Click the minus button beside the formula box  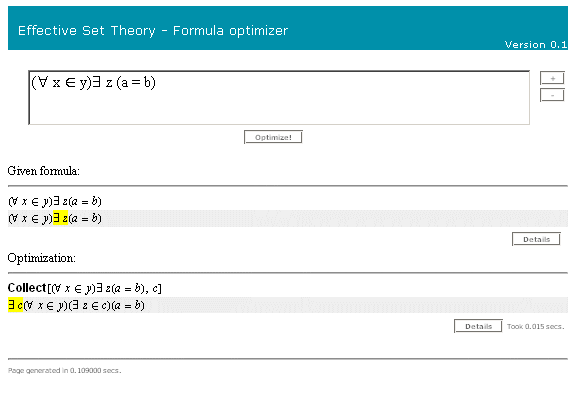pyautogui.click(x=552, y=96)
